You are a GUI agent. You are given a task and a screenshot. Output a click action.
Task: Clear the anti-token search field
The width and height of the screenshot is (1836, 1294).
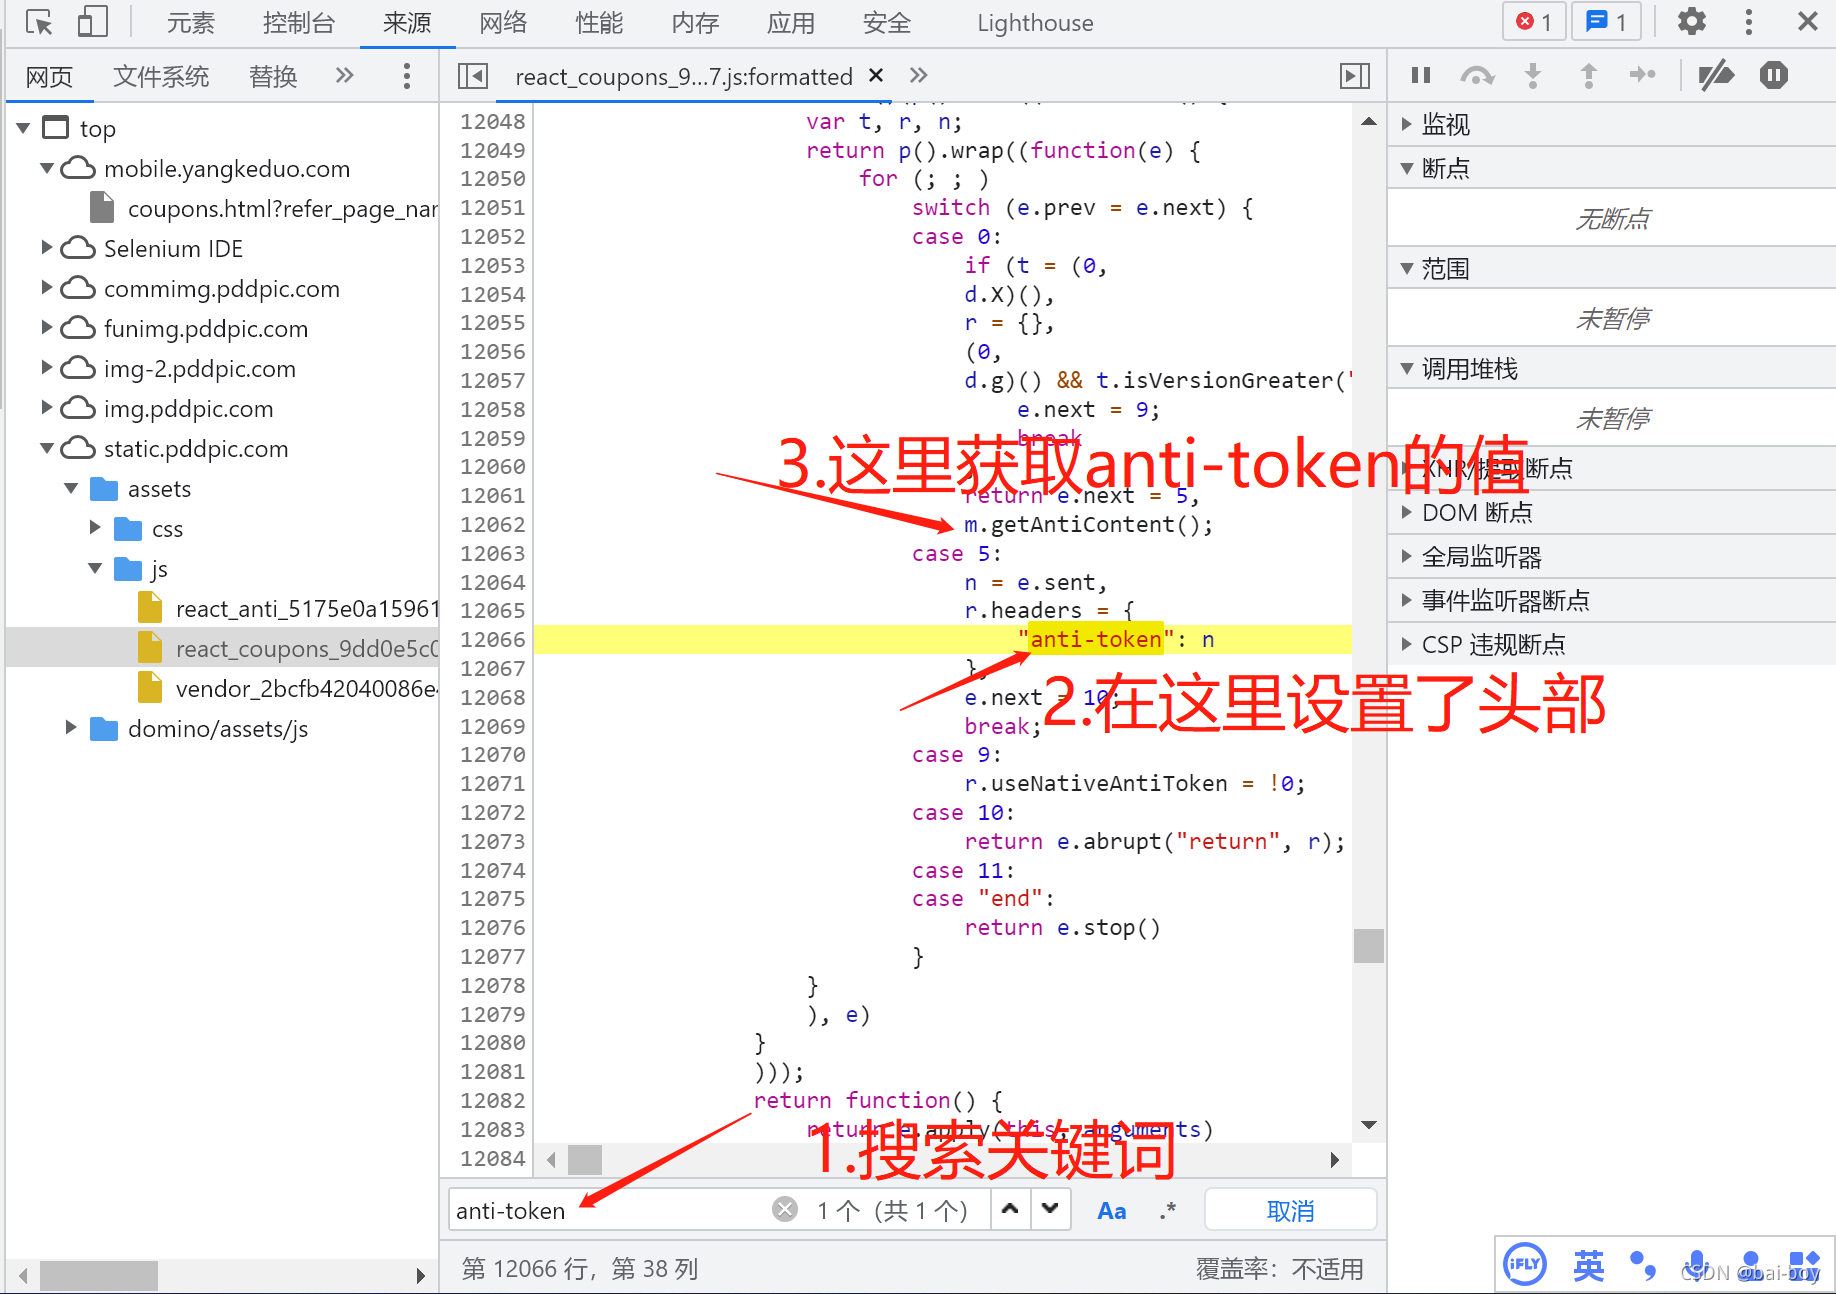point(785,1210)
